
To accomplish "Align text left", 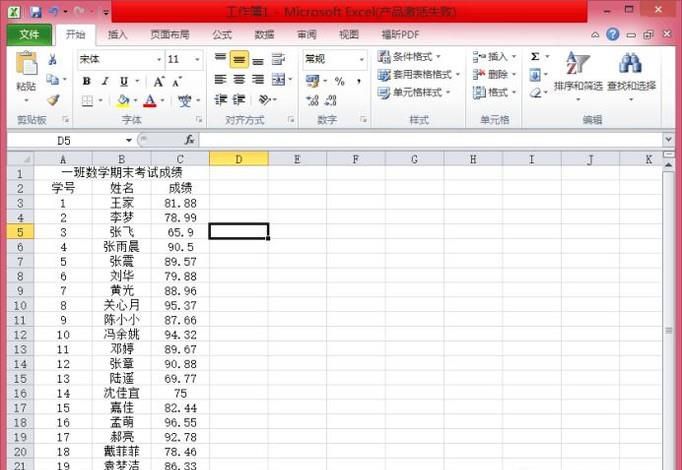I will click(x=221, y=80).
